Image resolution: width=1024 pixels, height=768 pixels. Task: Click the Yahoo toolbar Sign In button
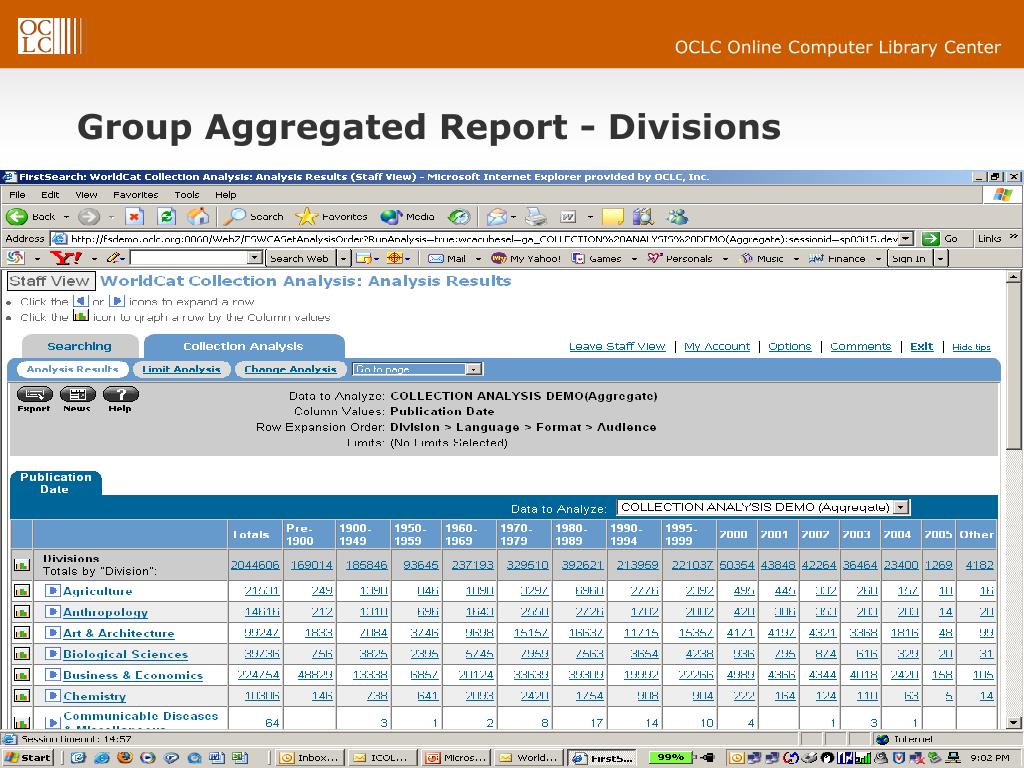pos(909,259)
